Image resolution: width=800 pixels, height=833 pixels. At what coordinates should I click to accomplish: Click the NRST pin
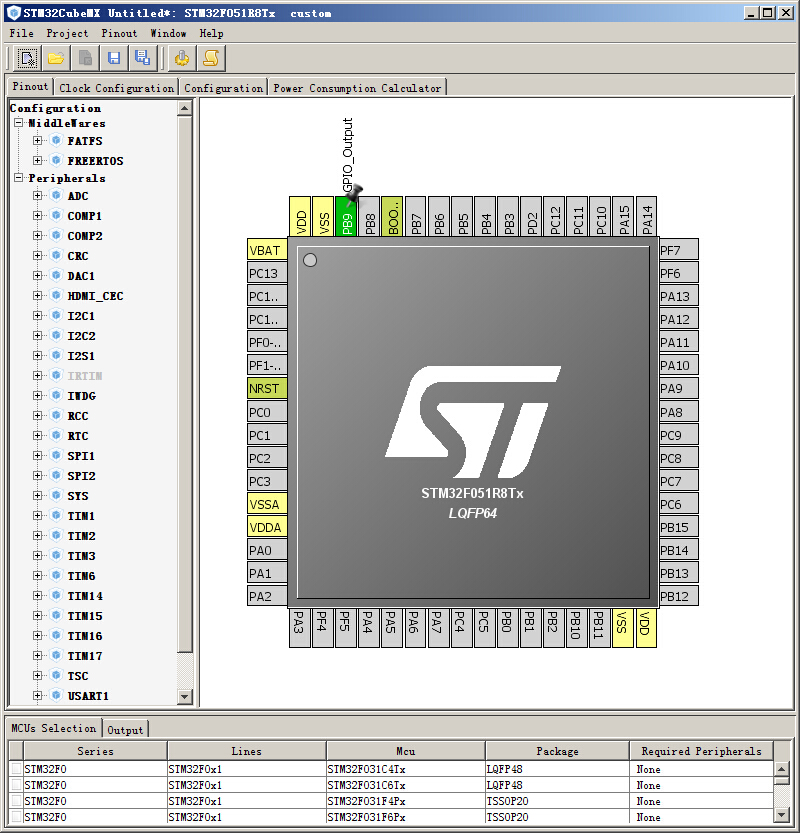267,388
